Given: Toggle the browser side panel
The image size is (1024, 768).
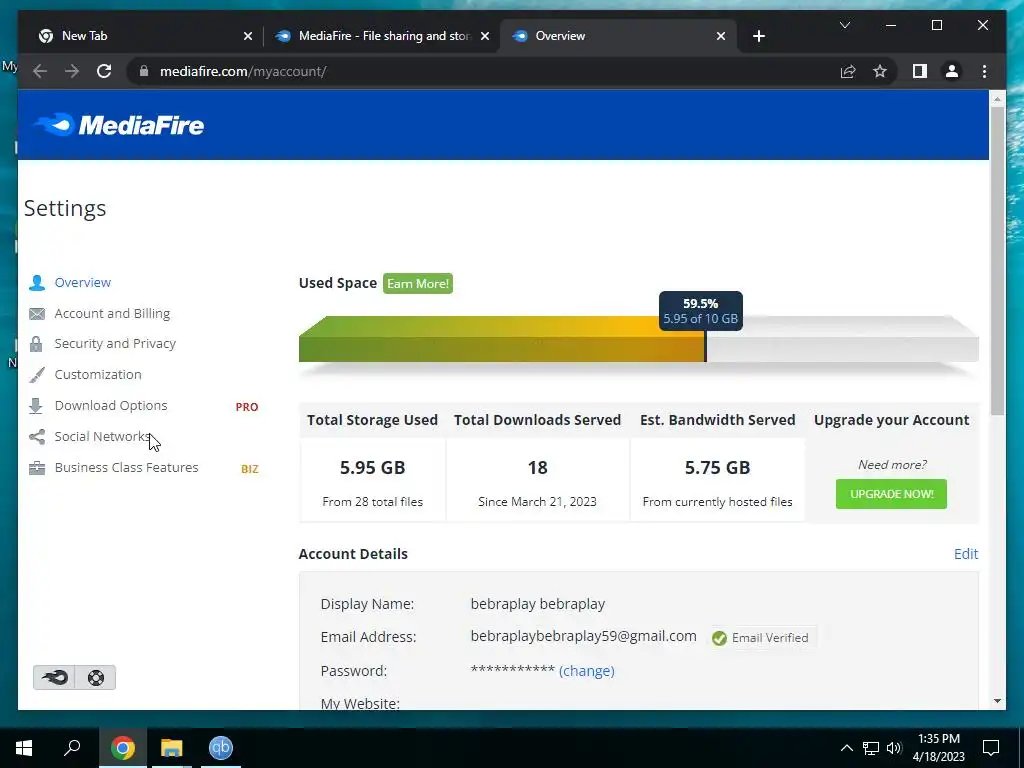Looking at the screenshot, I should [920, 71].
